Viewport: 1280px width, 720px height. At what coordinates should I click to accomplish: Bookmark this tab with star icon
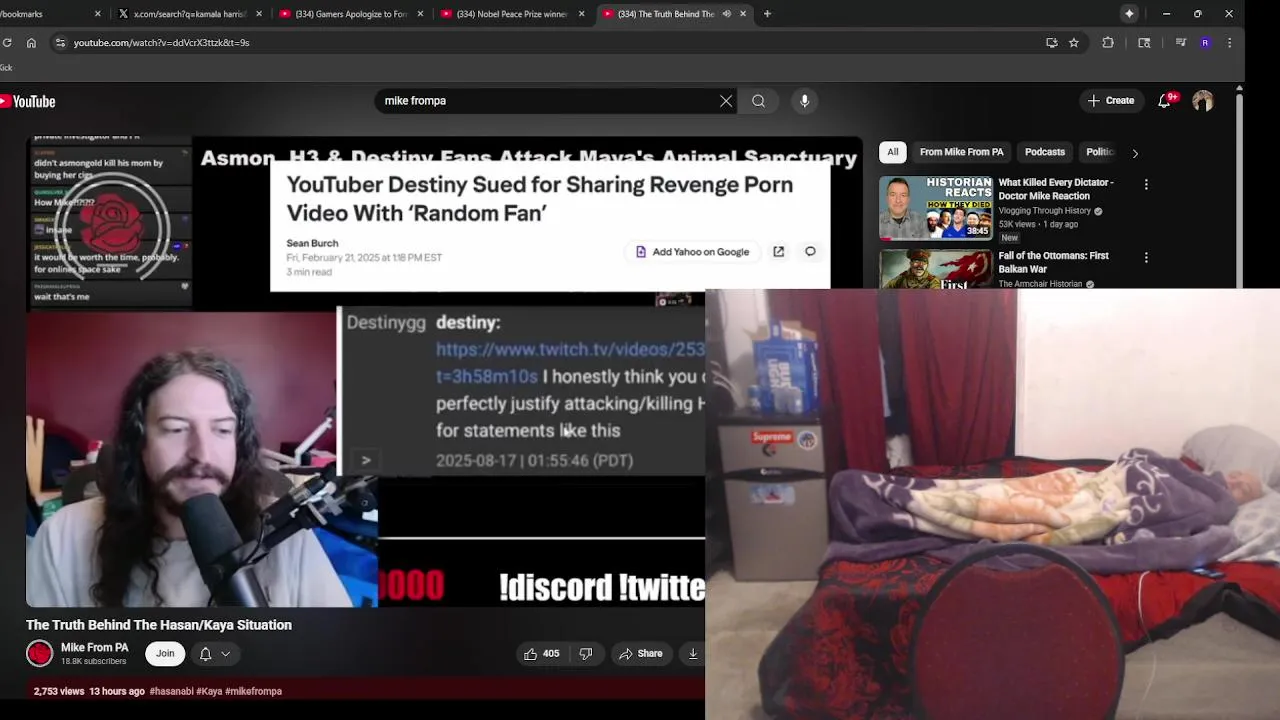coord(1074,43)
